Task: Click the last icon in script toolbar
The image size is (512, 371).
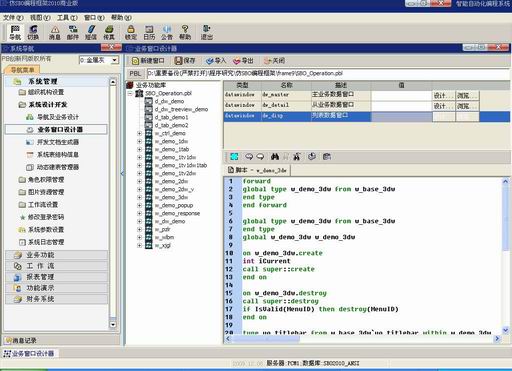Action: point(327,156)
